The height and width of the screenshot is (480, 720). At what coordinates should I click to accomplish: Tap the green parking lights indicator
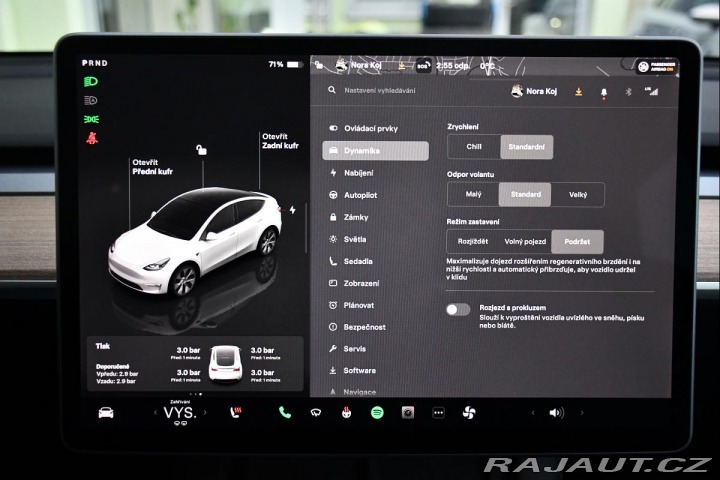(x=91, y=119)
